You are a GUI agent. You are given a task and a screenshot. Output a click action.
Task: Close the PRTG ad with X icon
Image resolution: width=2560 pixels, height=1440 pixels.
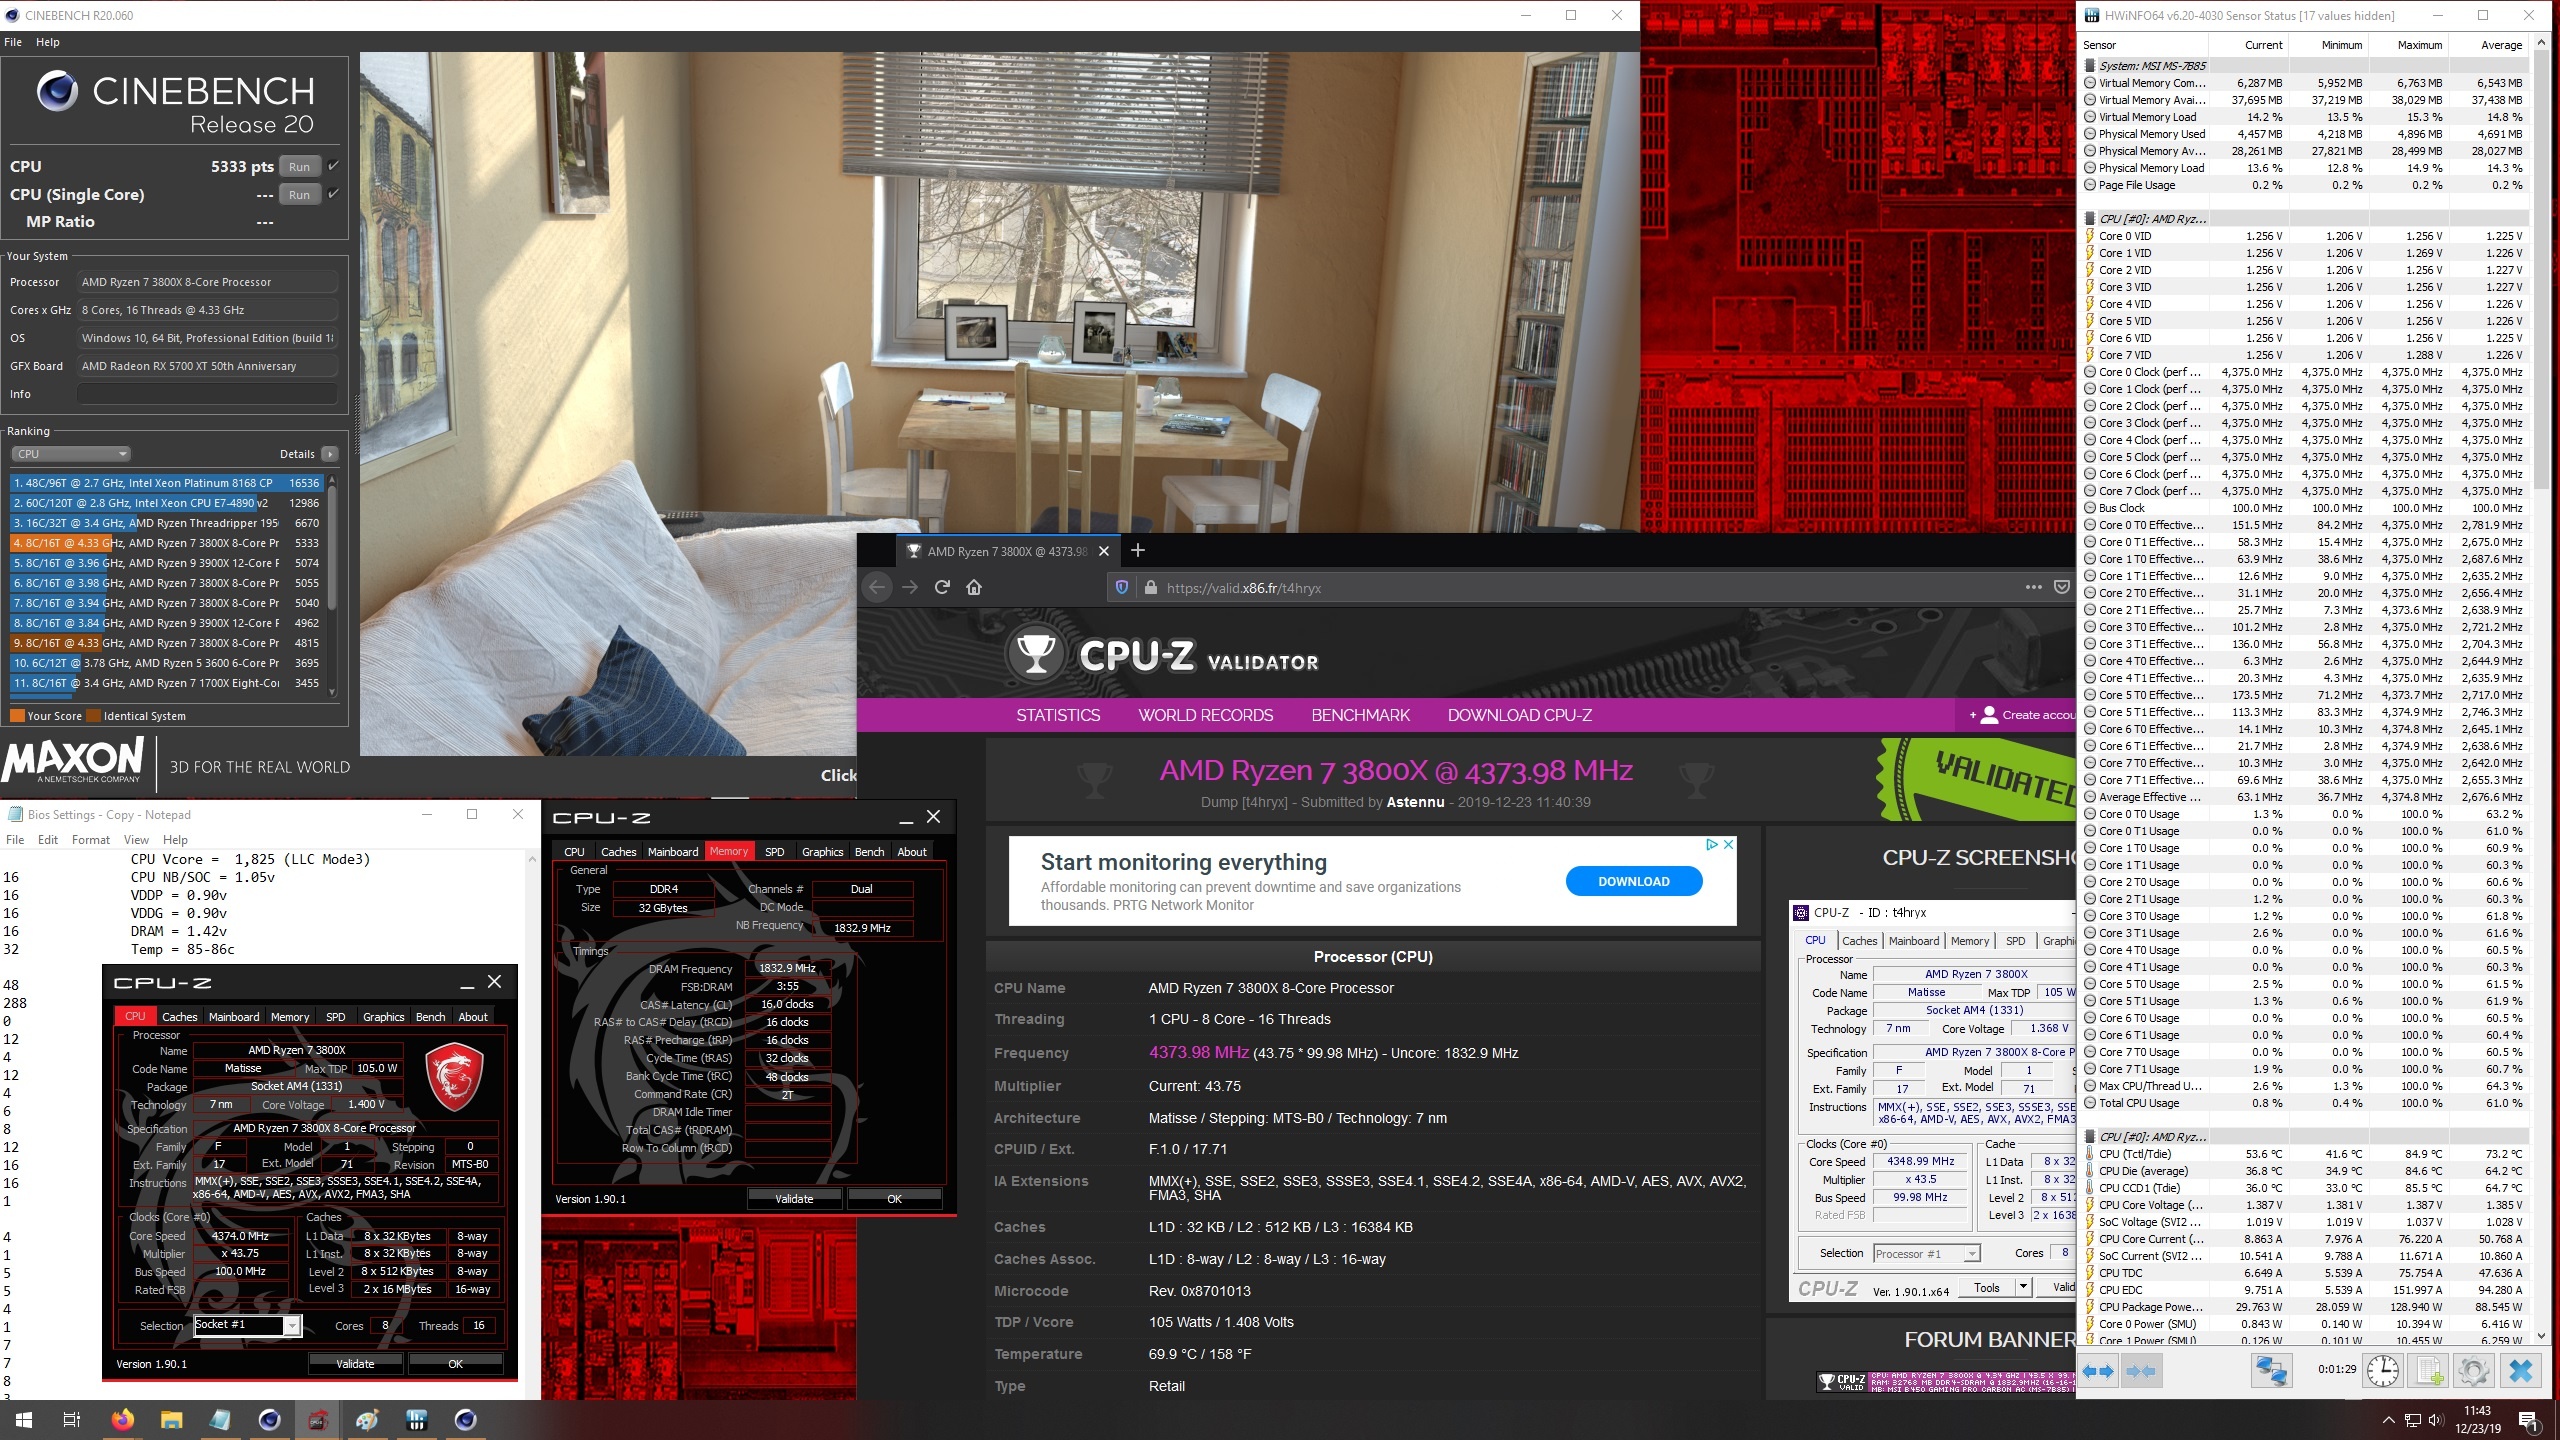click(1728, 845)
